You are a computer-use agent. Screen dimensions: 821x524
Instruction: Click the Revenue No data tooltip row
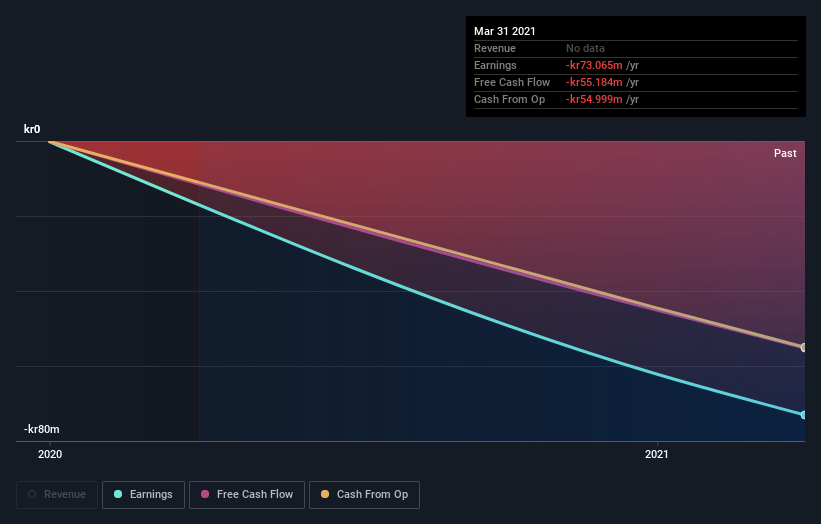[x=636, y=49]
